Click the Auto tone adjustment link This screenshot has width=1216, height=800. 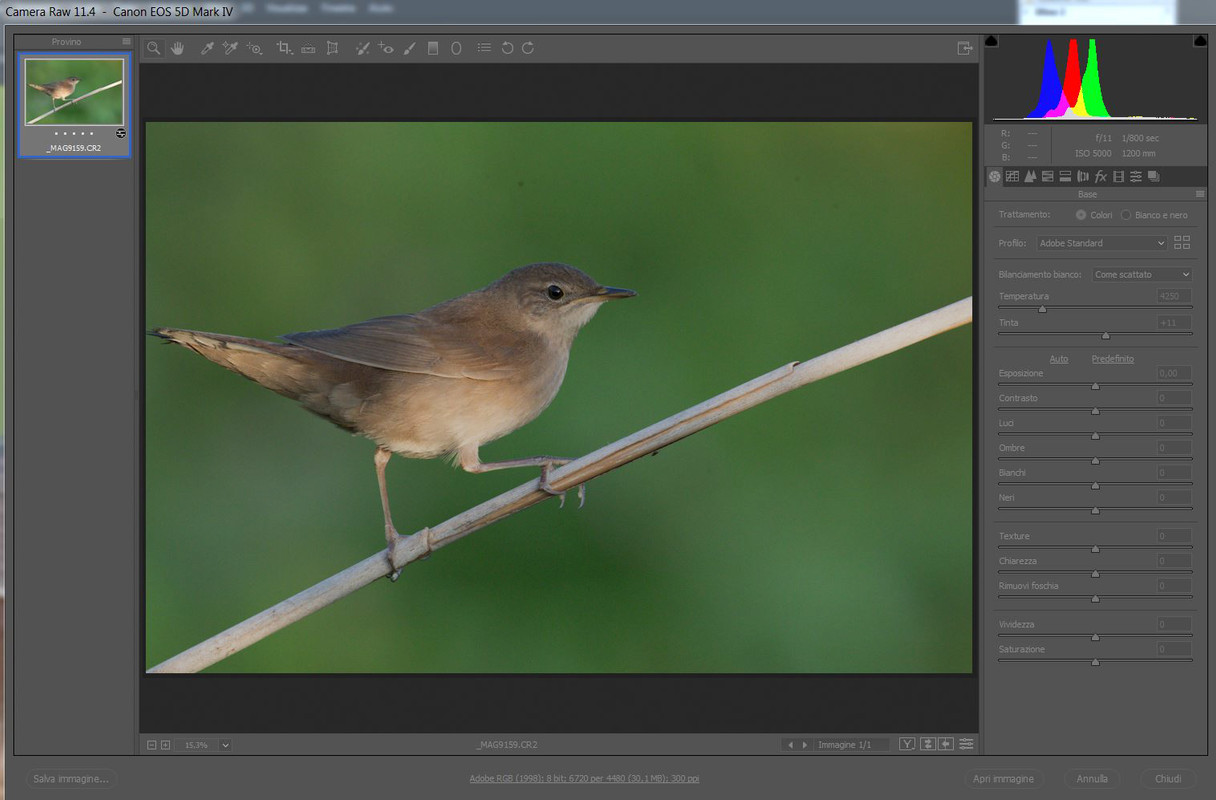[1058, 359]
